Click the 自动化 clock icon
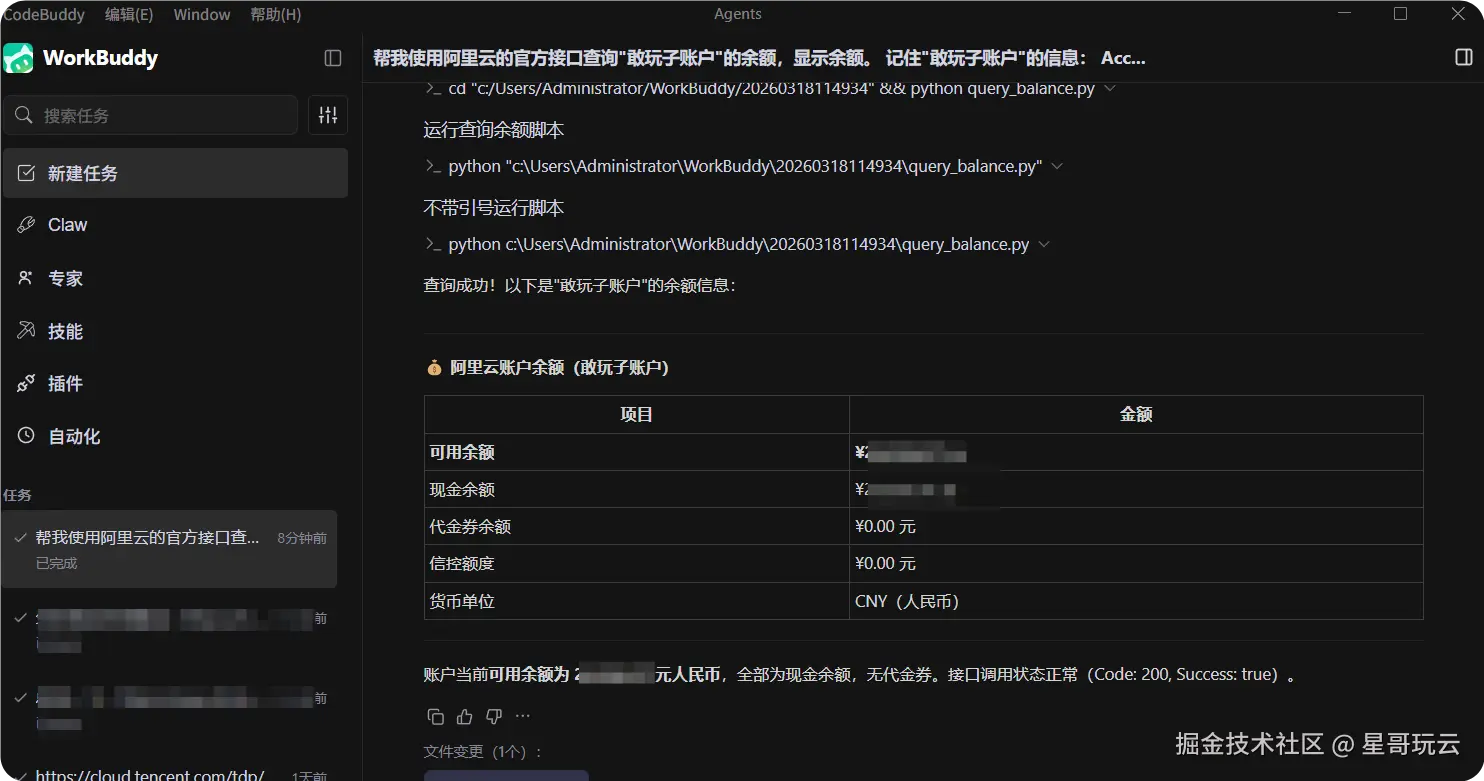Image resolution: width=1484 pixels, height=781 pixels. tap(27, 436)
